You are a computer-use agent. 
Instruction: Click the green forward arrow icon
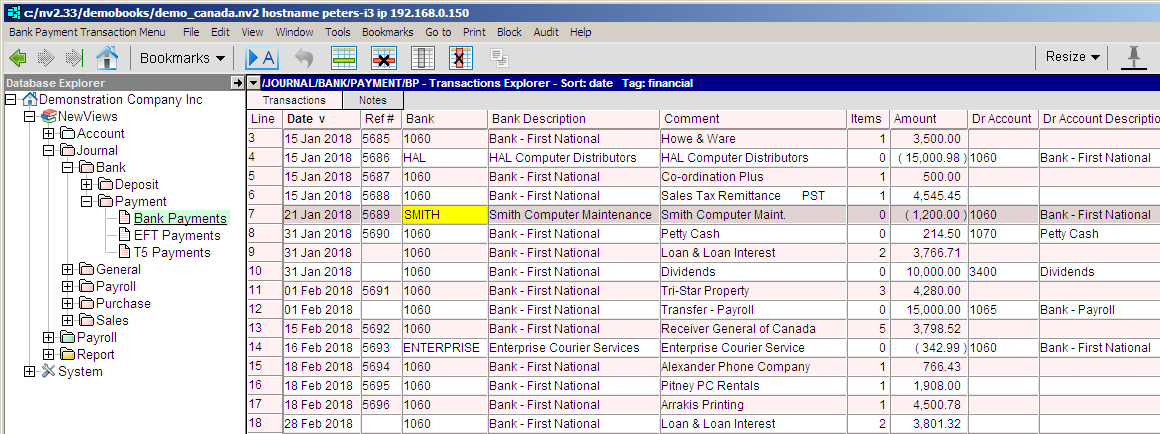coord(46,58)
